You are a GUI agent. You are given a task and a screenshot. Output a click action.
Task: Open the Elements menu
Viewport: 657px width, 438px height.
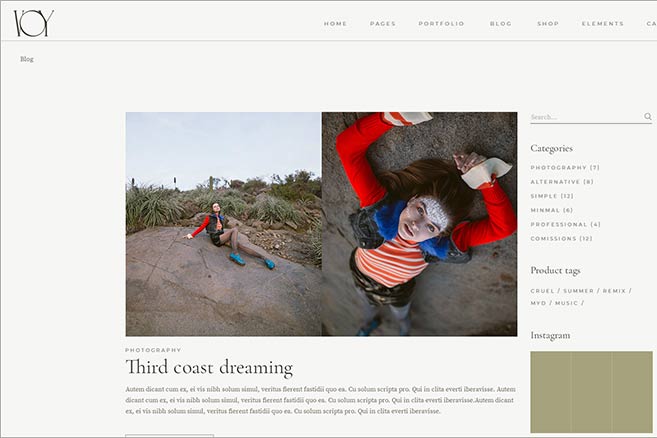coord(603,24)
